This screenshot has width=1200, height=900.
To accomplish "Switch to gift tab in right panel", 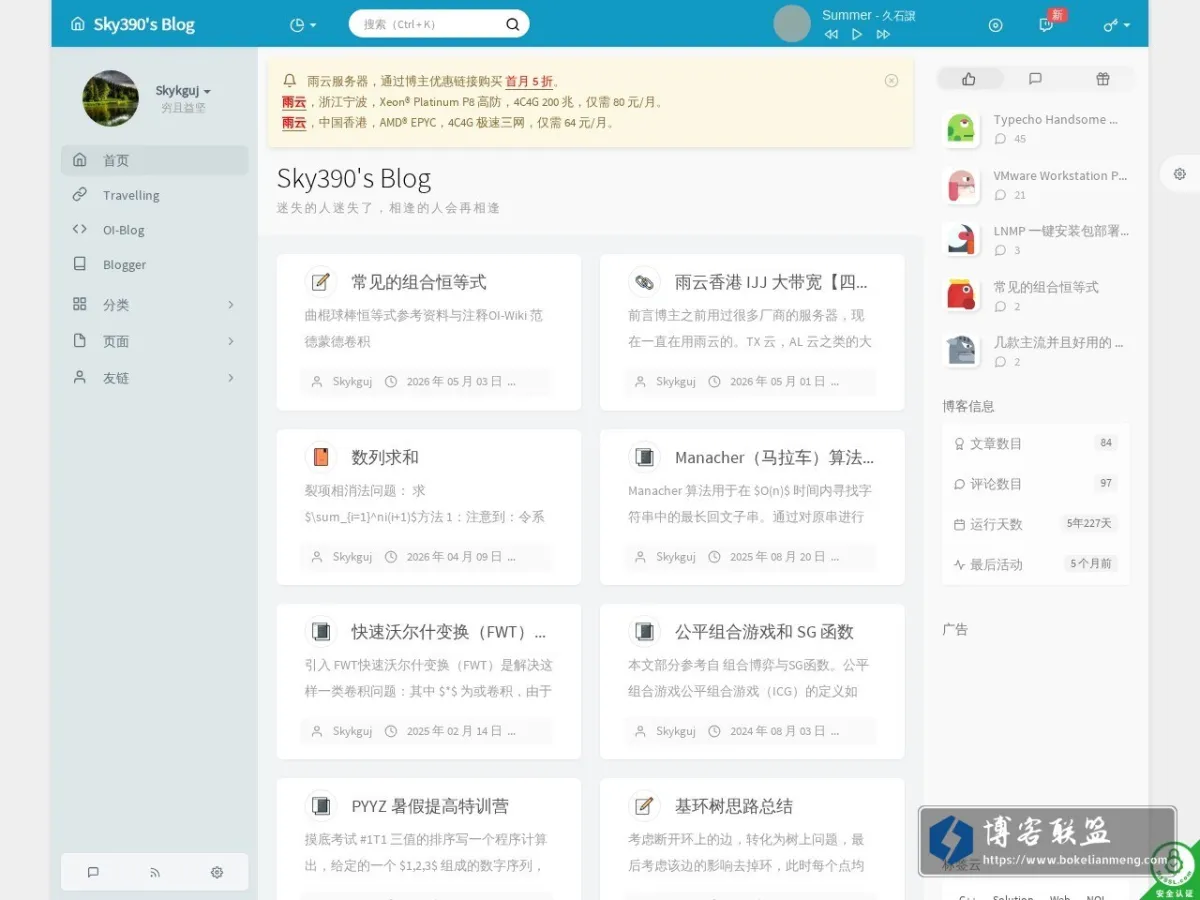I will point(1102,79).
